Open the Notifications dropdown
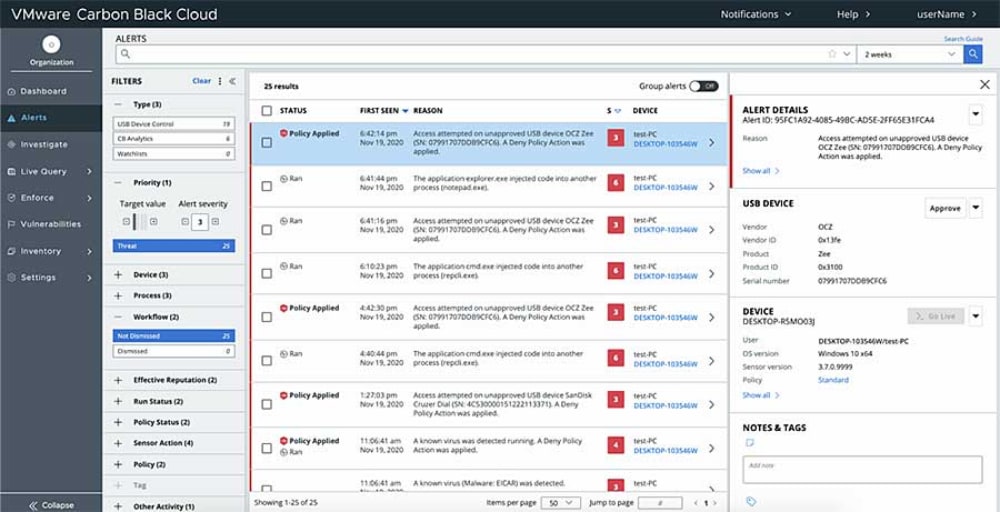 756,14
